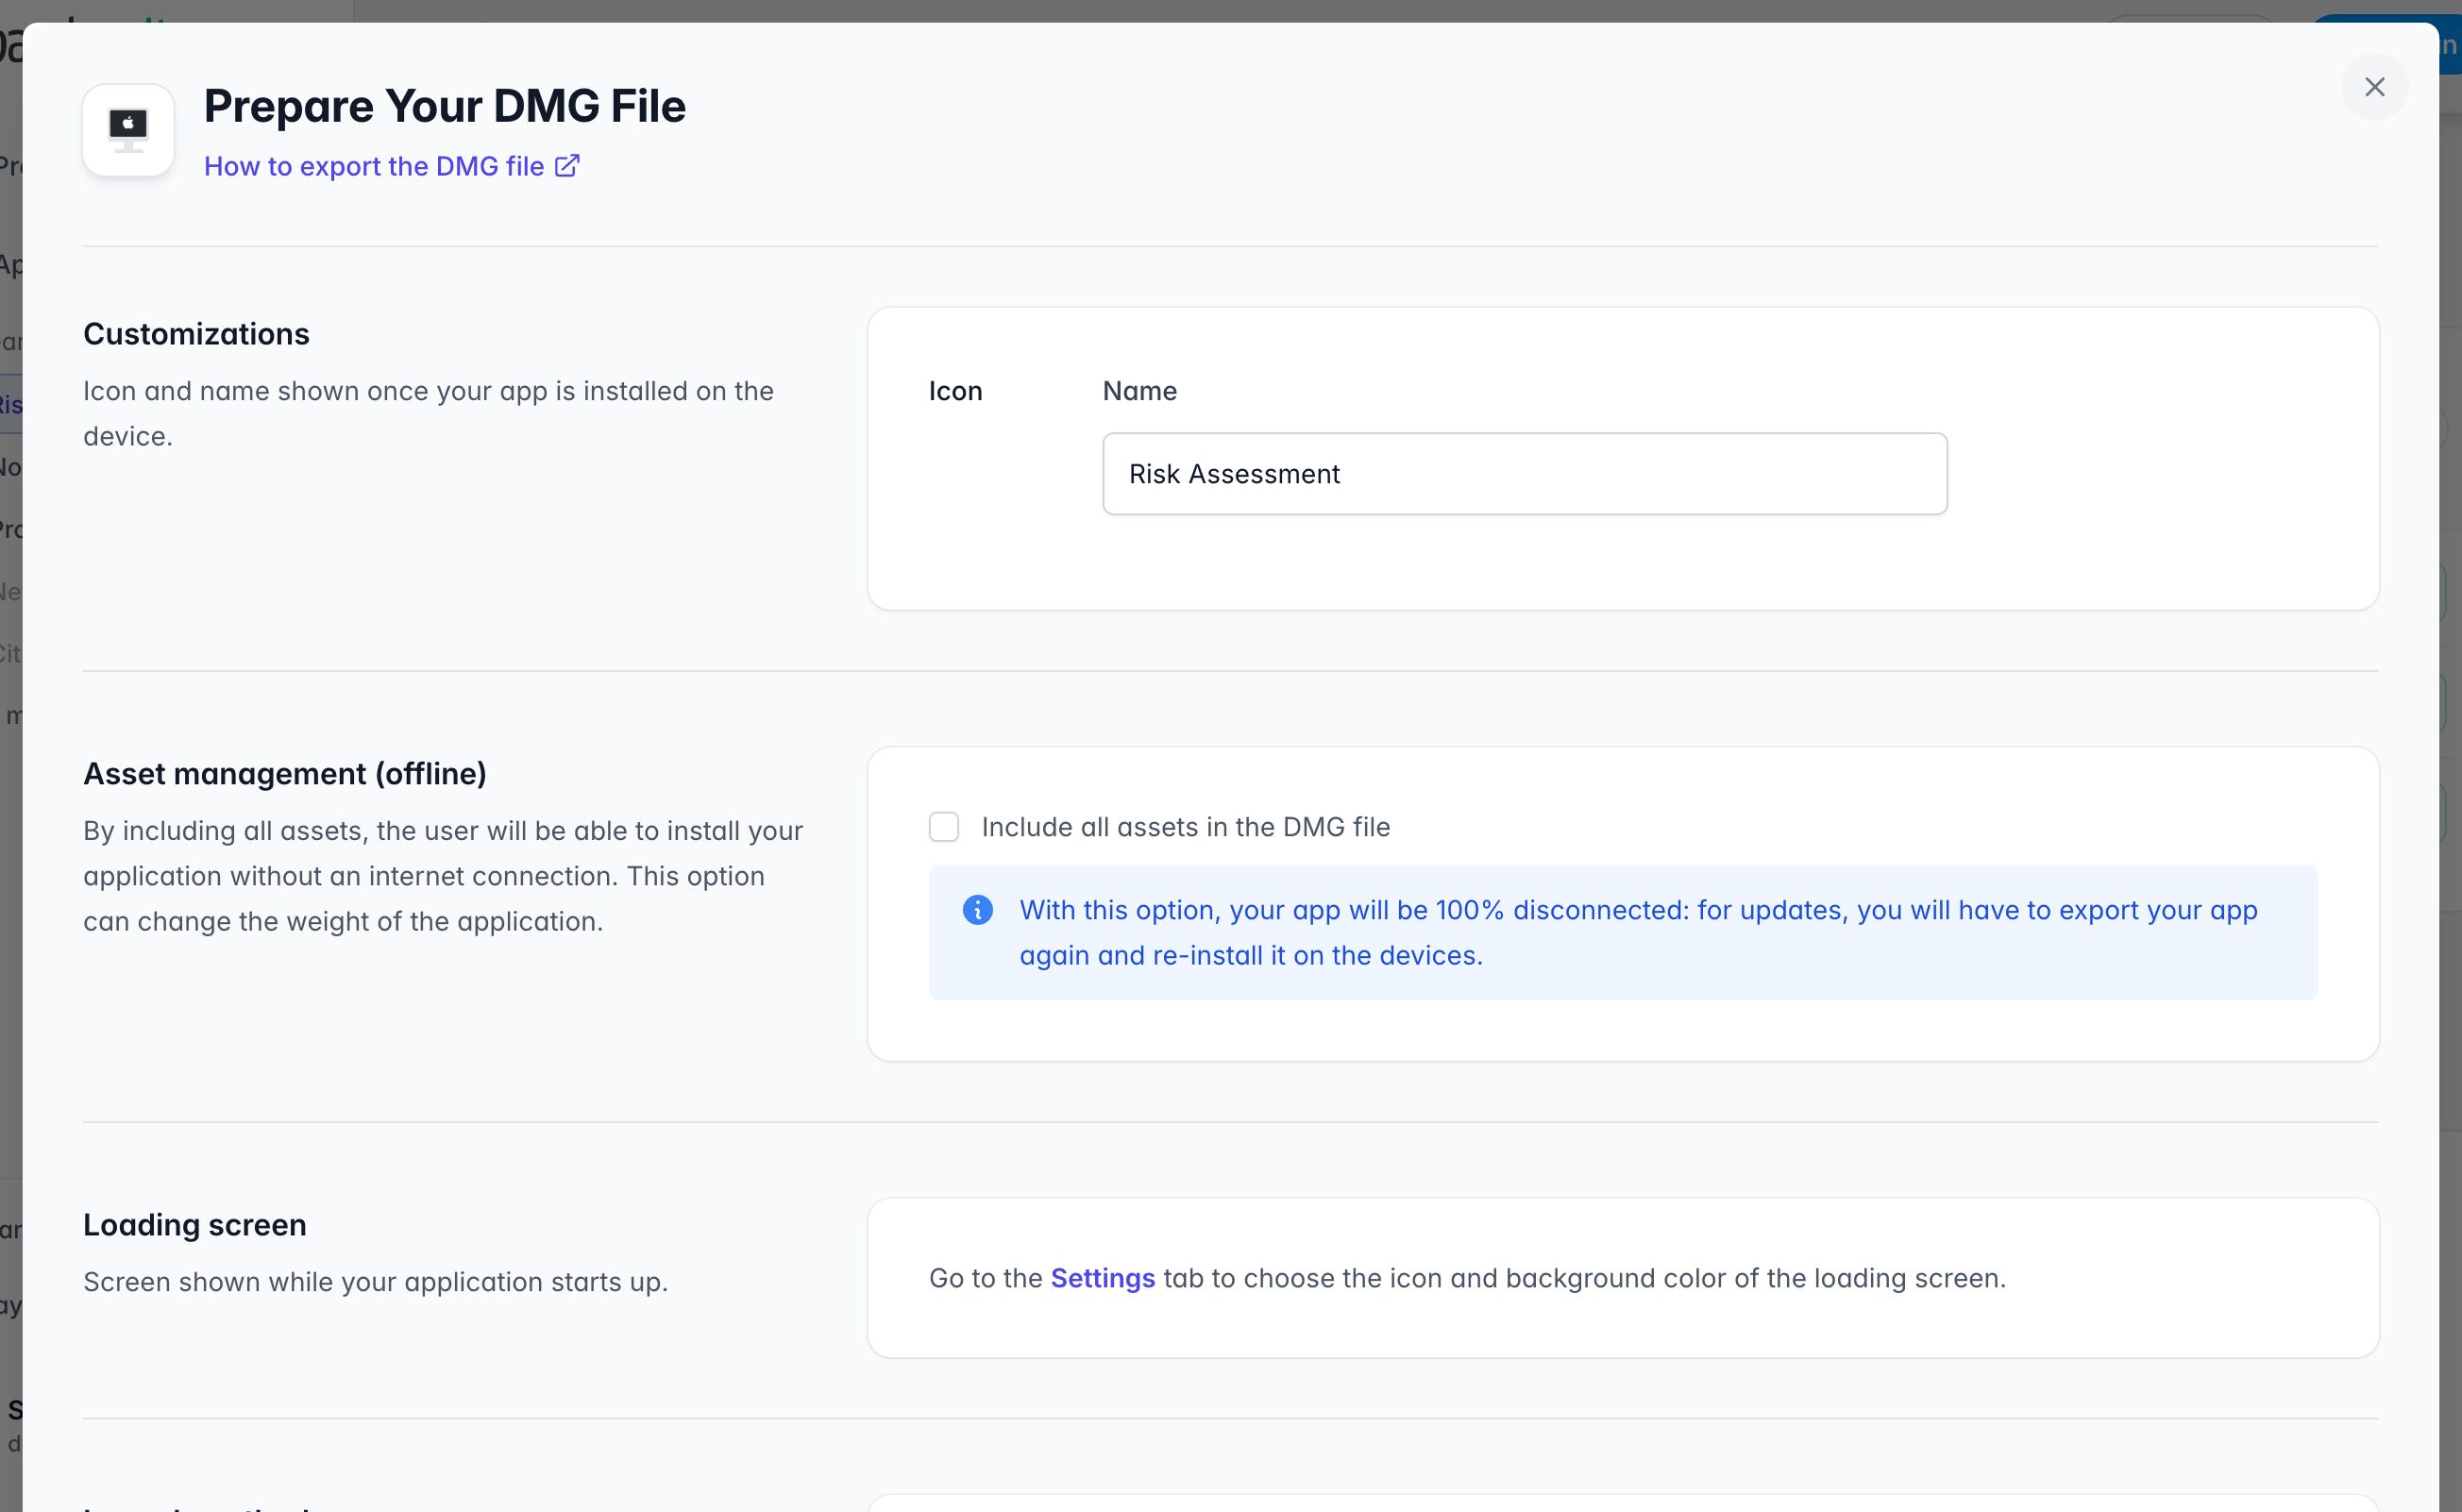Click the Customizations section heading
Viewport: 2462px width, 1512px height.
pyautogui.click(x=196, y=334)
